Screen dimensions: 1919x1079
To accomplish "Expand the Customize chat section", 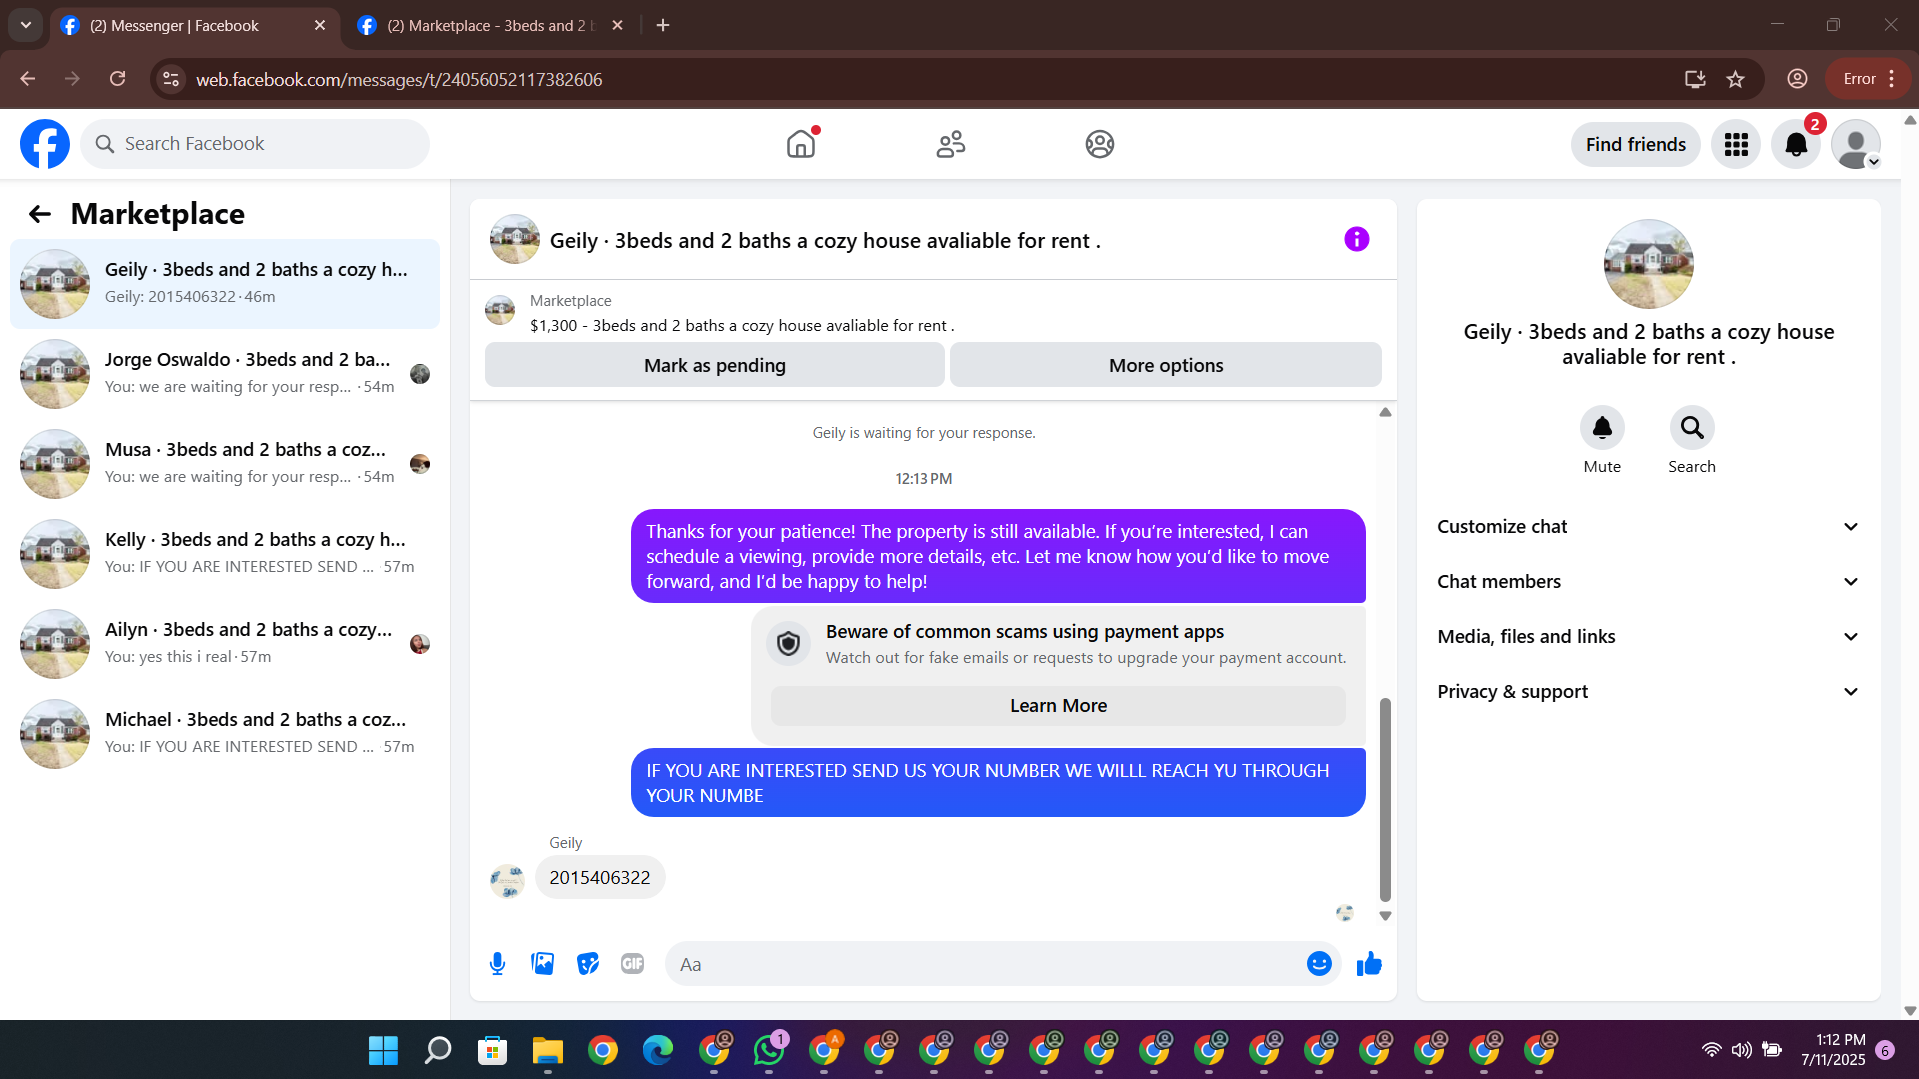I will [1648, 527].
